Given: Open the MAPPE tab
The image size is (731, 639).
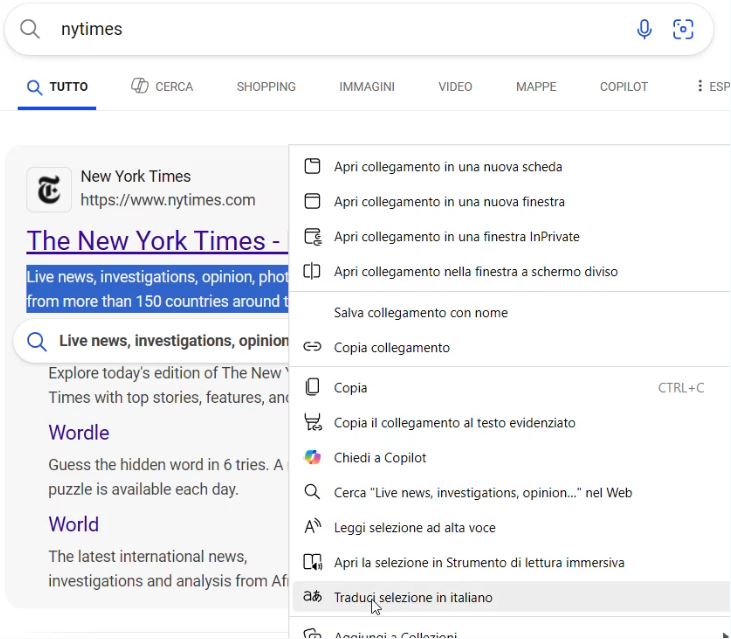Looking at the screenshot, I should tap(536, 87).
